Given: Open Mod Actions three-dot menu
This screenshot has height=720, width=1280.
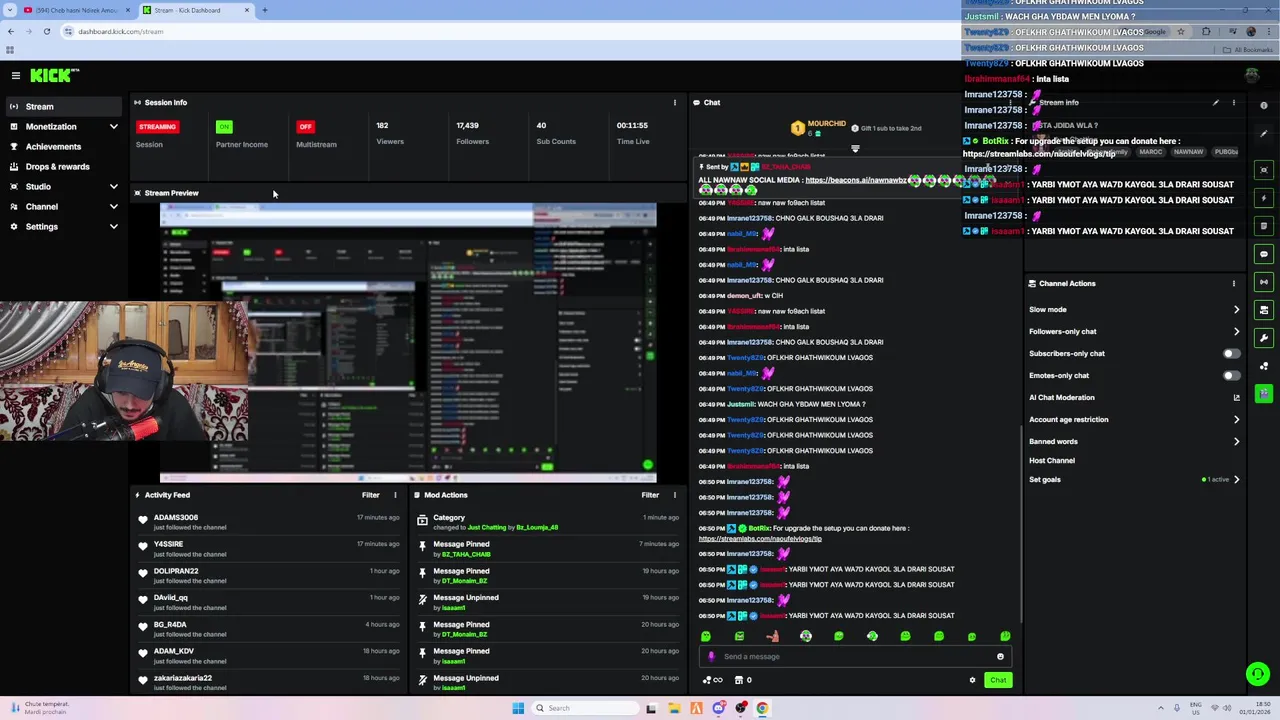Looking at the screenshot, I should (674, 495).
